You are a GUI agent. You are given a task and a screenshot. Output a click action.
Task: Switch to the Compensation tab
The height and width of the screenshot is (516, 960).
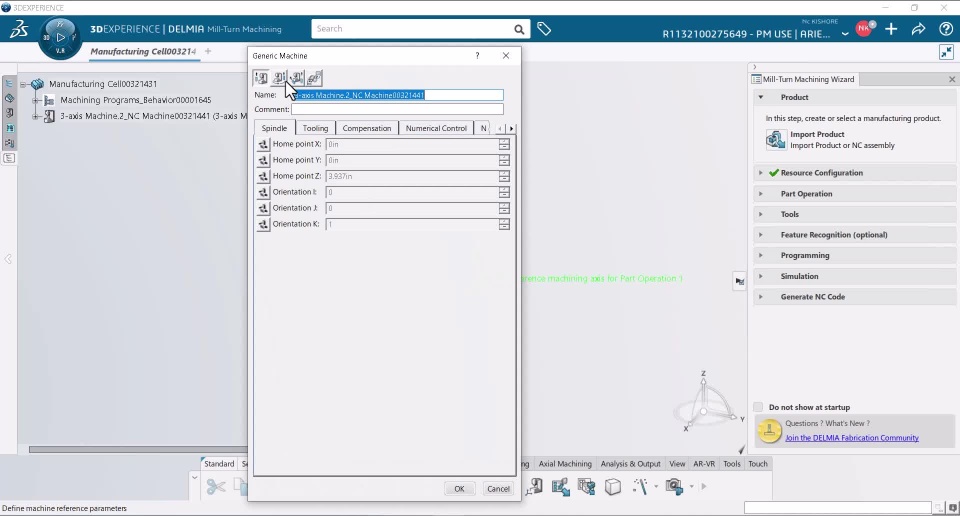tap(367, 128)
